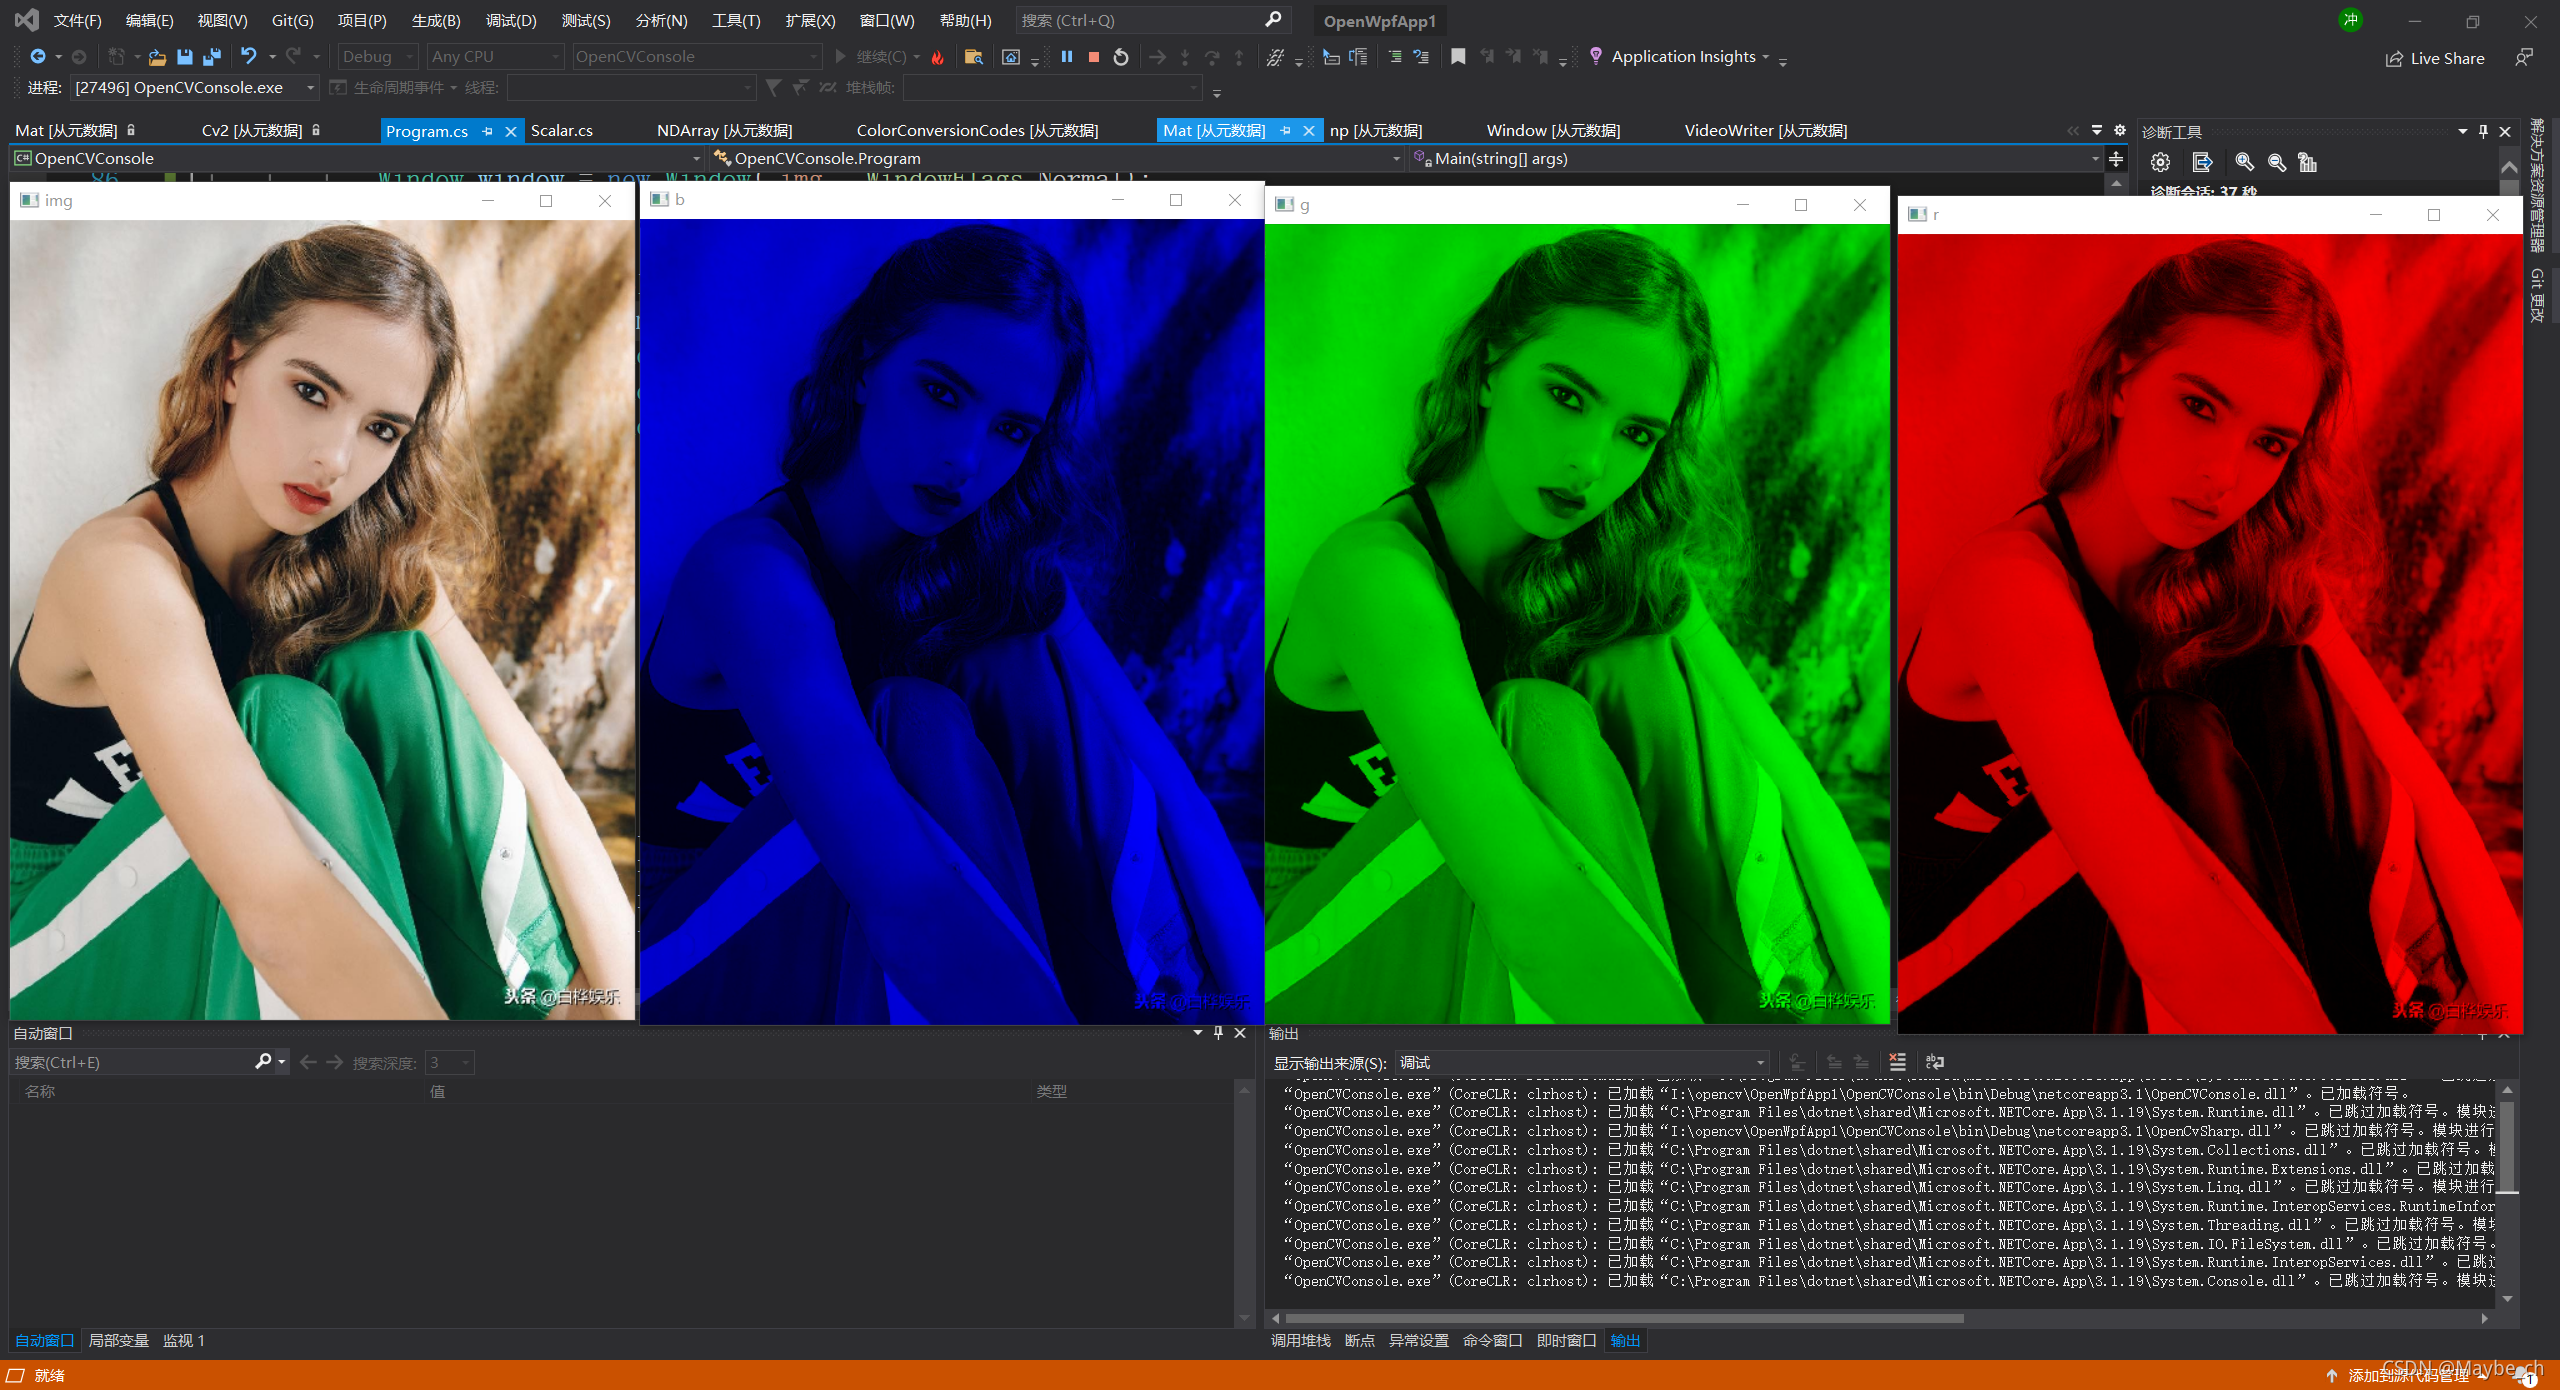Click the Restart debugging icon

[x=1121, y=57]
